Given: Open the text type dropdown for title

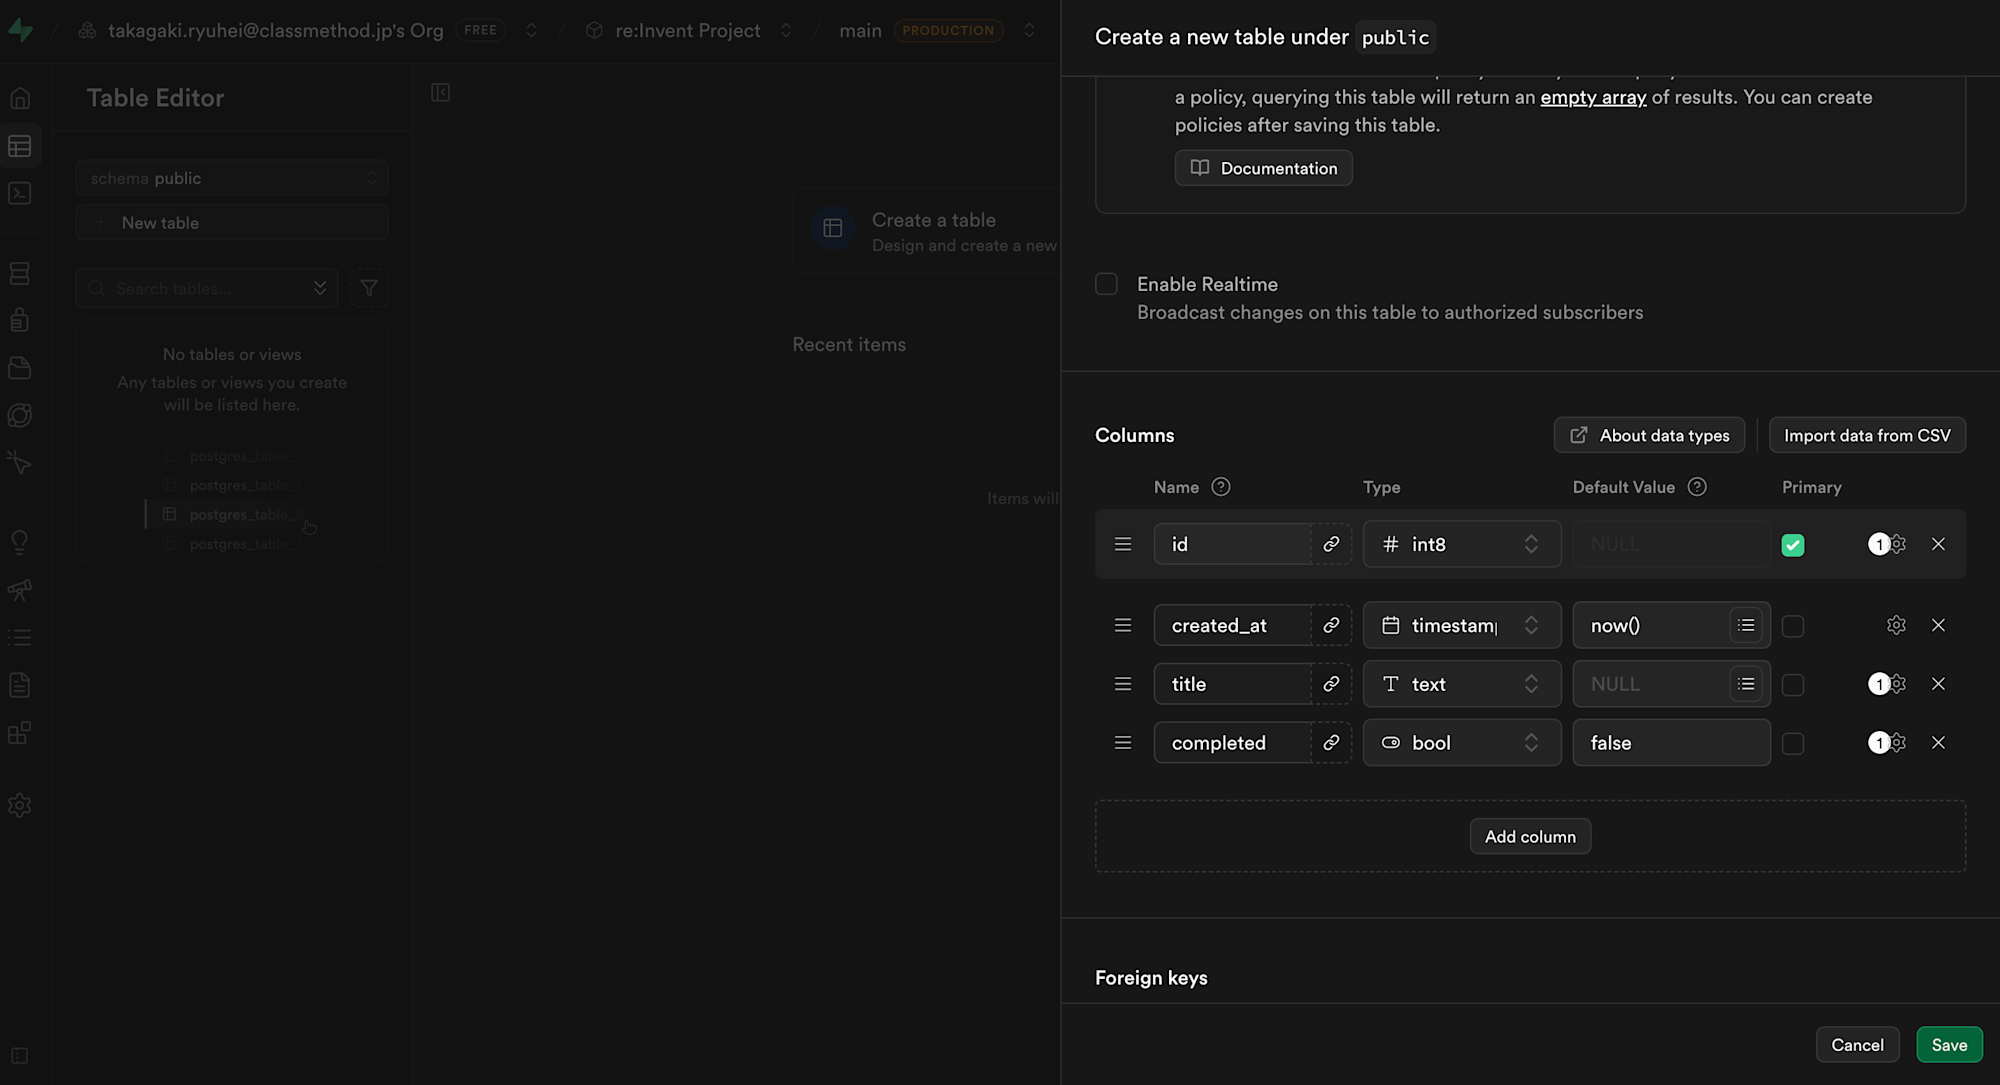Looking at the screenshot, I should click(1461, 684).
